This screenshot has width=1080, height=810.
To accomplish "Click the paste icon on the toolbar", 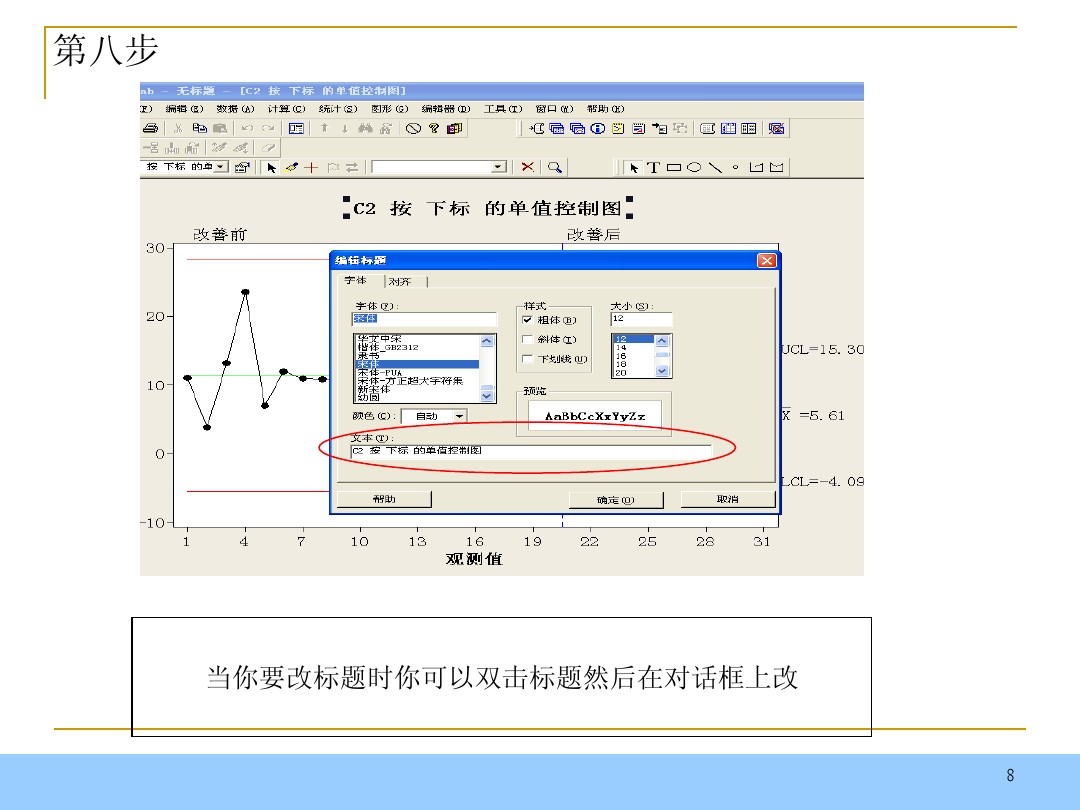I will [222, 128].
